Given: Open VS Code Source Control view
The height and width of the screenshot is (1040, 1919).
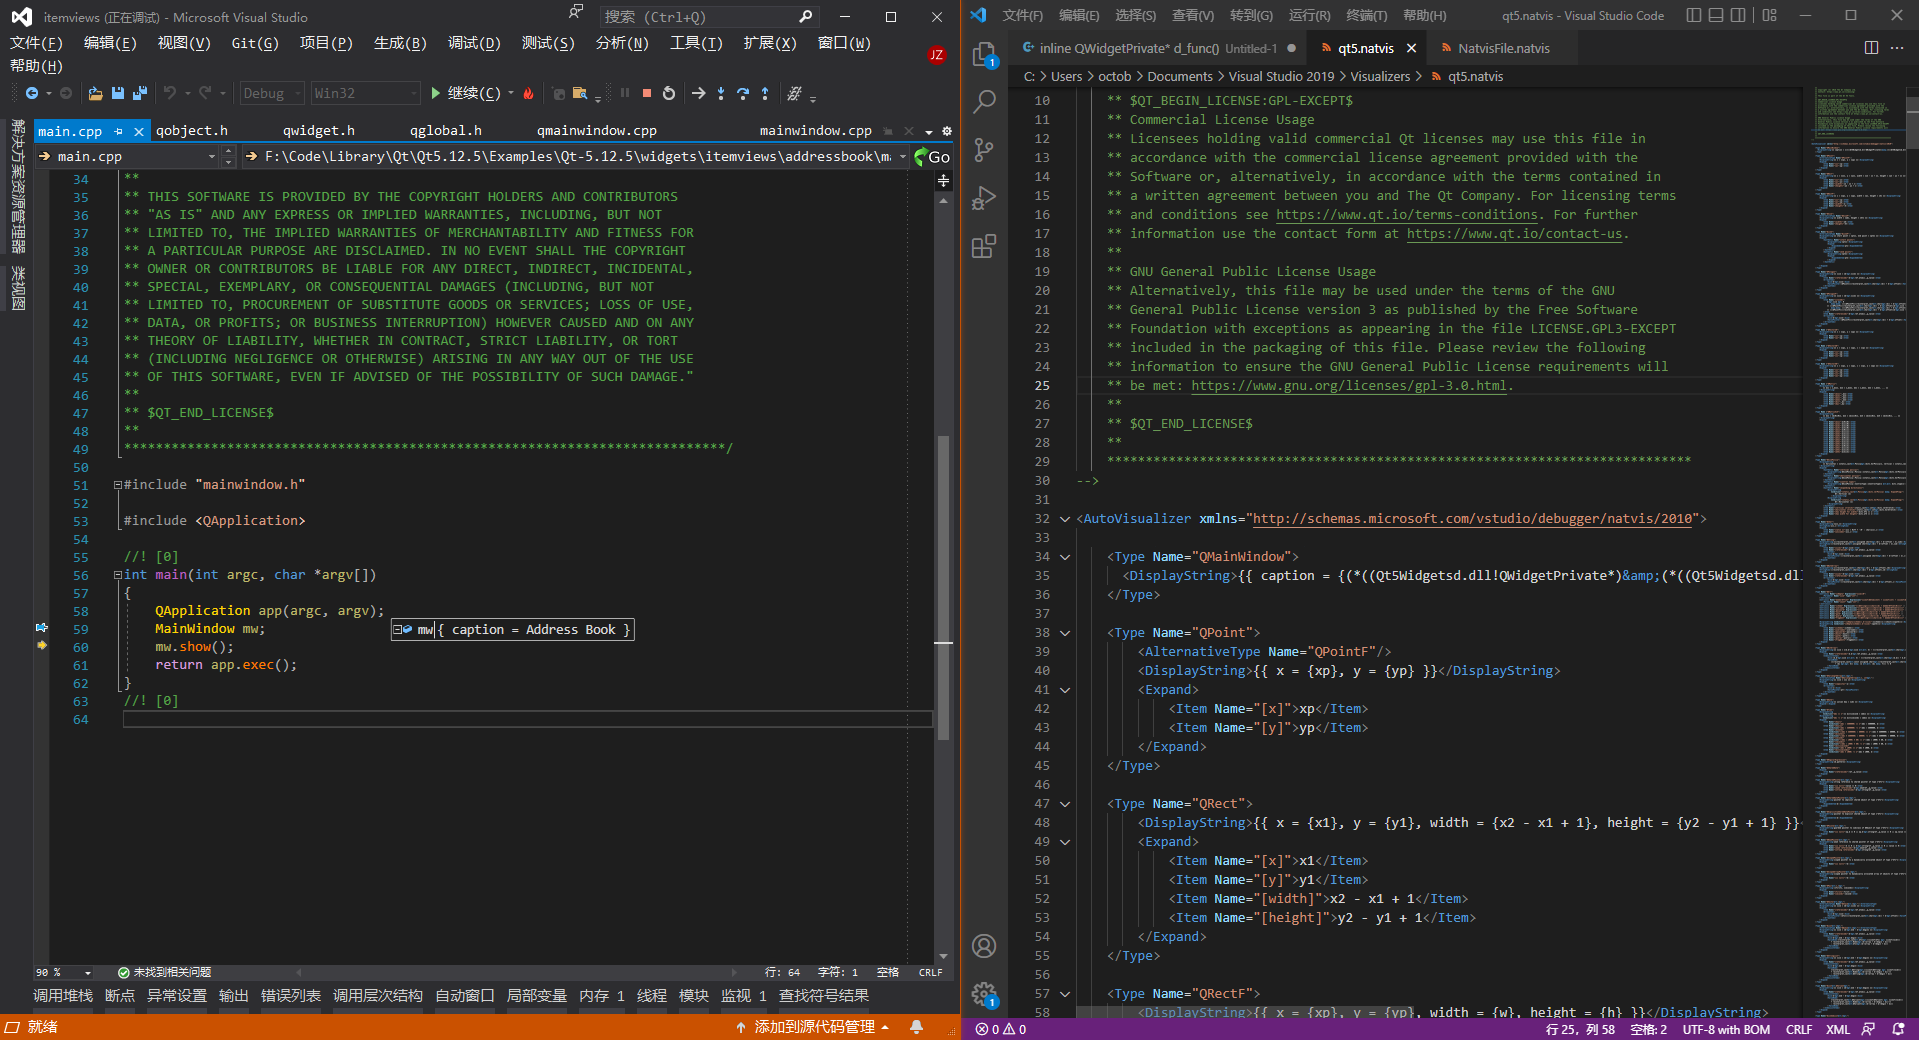Looking at the screenshot, I should [x=984, y=149].
